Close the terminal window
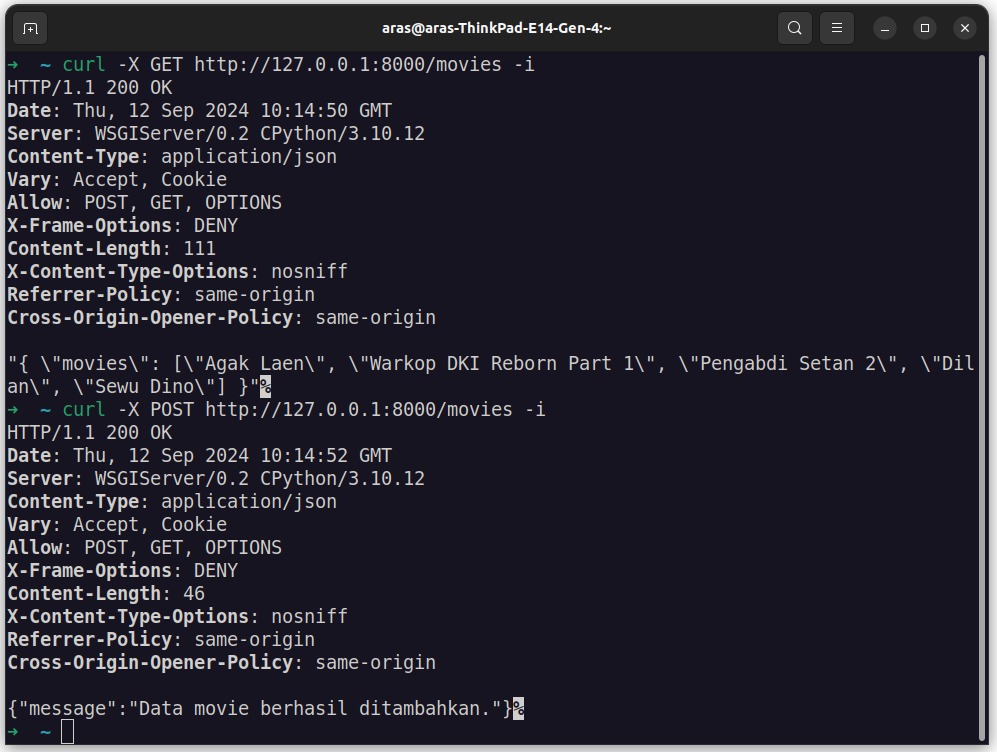 pyautogui.click(x=965, y=29)
